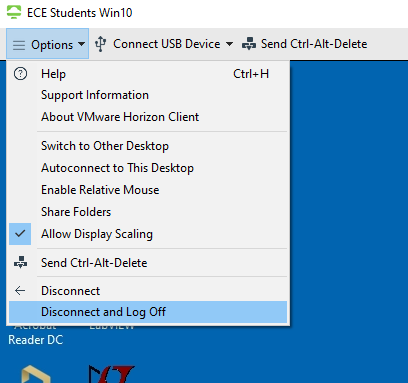Click the question mark Help icon
Viewport: 408px width, 383px height.
pyautogui.click(x=20, y=74)
